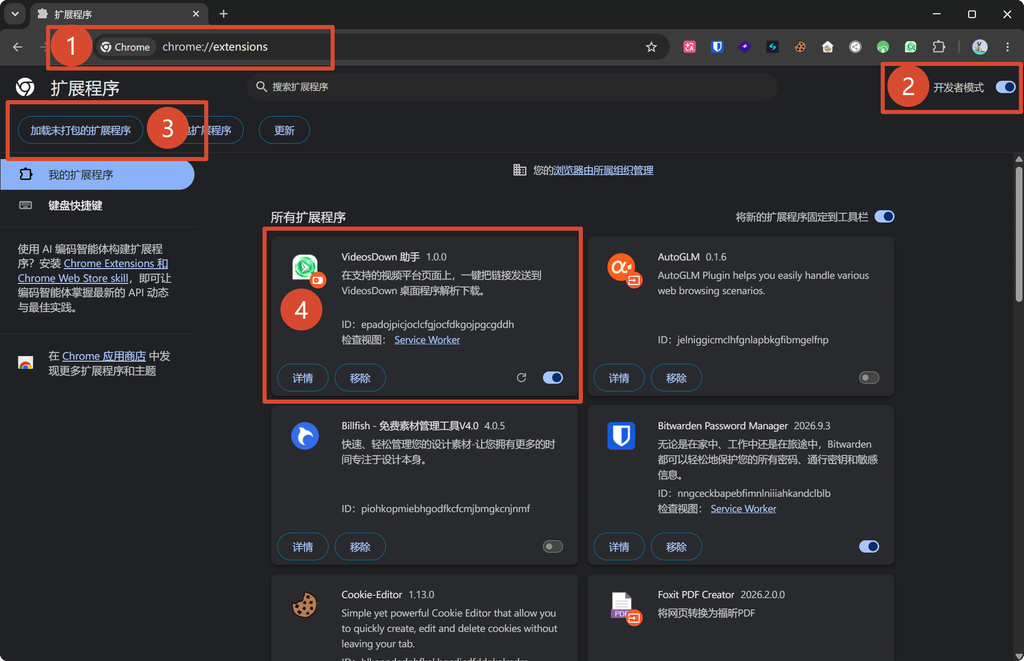Click the 更新 button
The image size is (1024, 661).
284,131
